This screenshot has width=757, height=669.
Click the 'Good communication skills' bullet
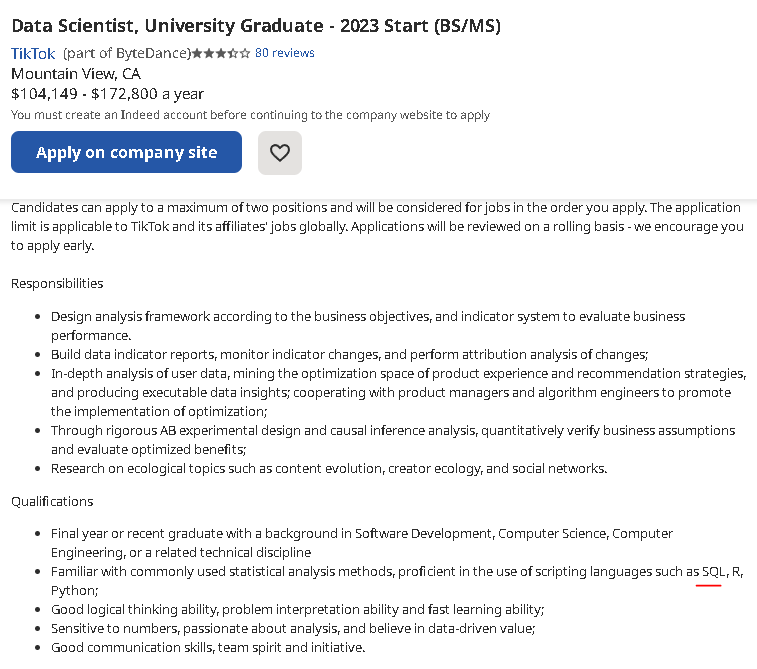click(208, 647)
